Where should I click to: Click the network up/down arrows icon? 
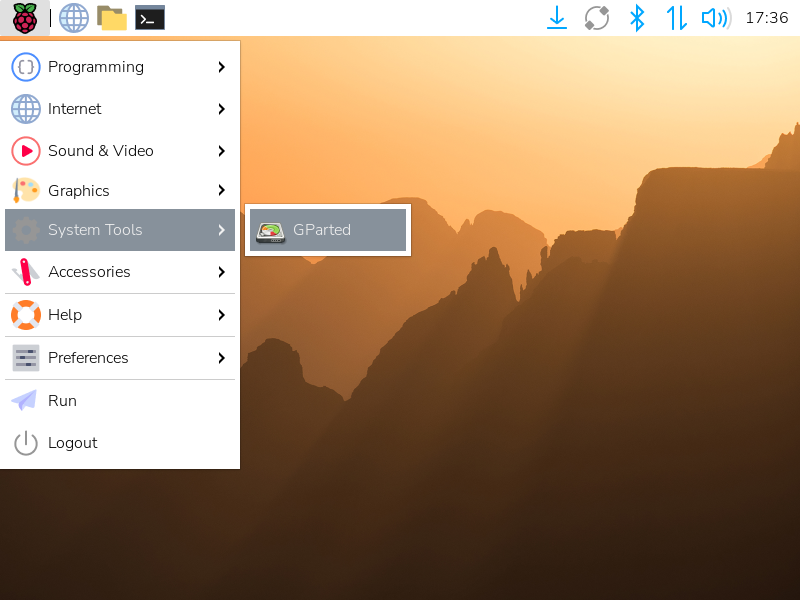point(676,18)
